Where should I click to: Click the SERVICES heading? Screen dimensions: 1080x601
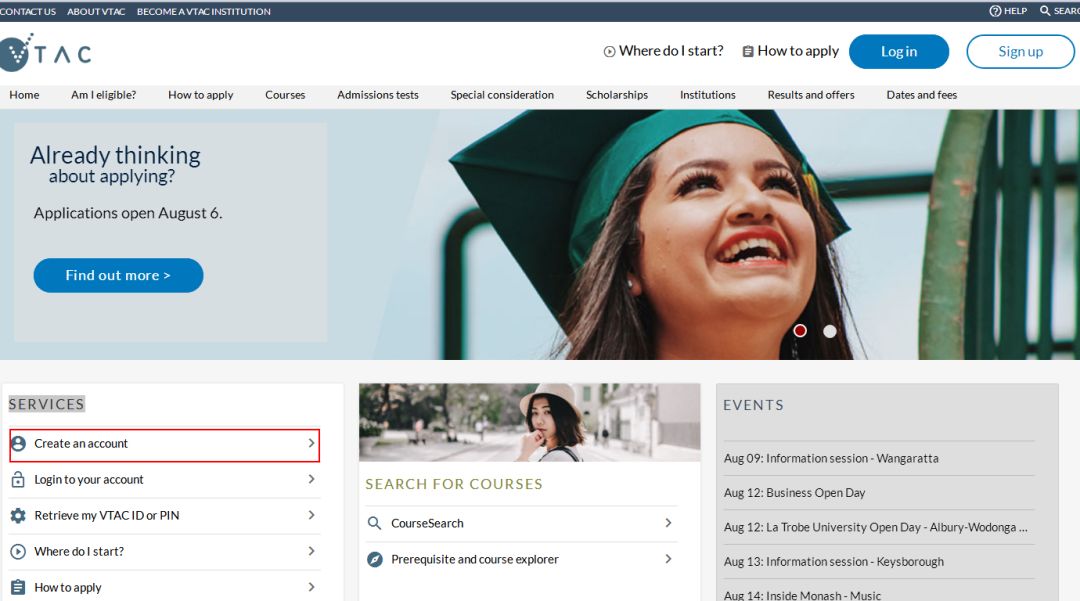tap(46, 404)
